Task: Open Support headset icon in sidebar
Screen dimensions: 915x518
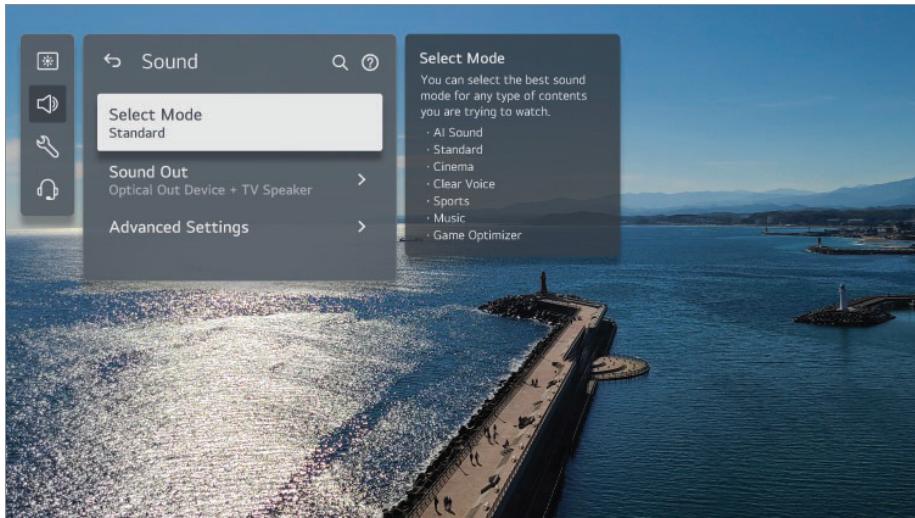Action: click(47, 189)
